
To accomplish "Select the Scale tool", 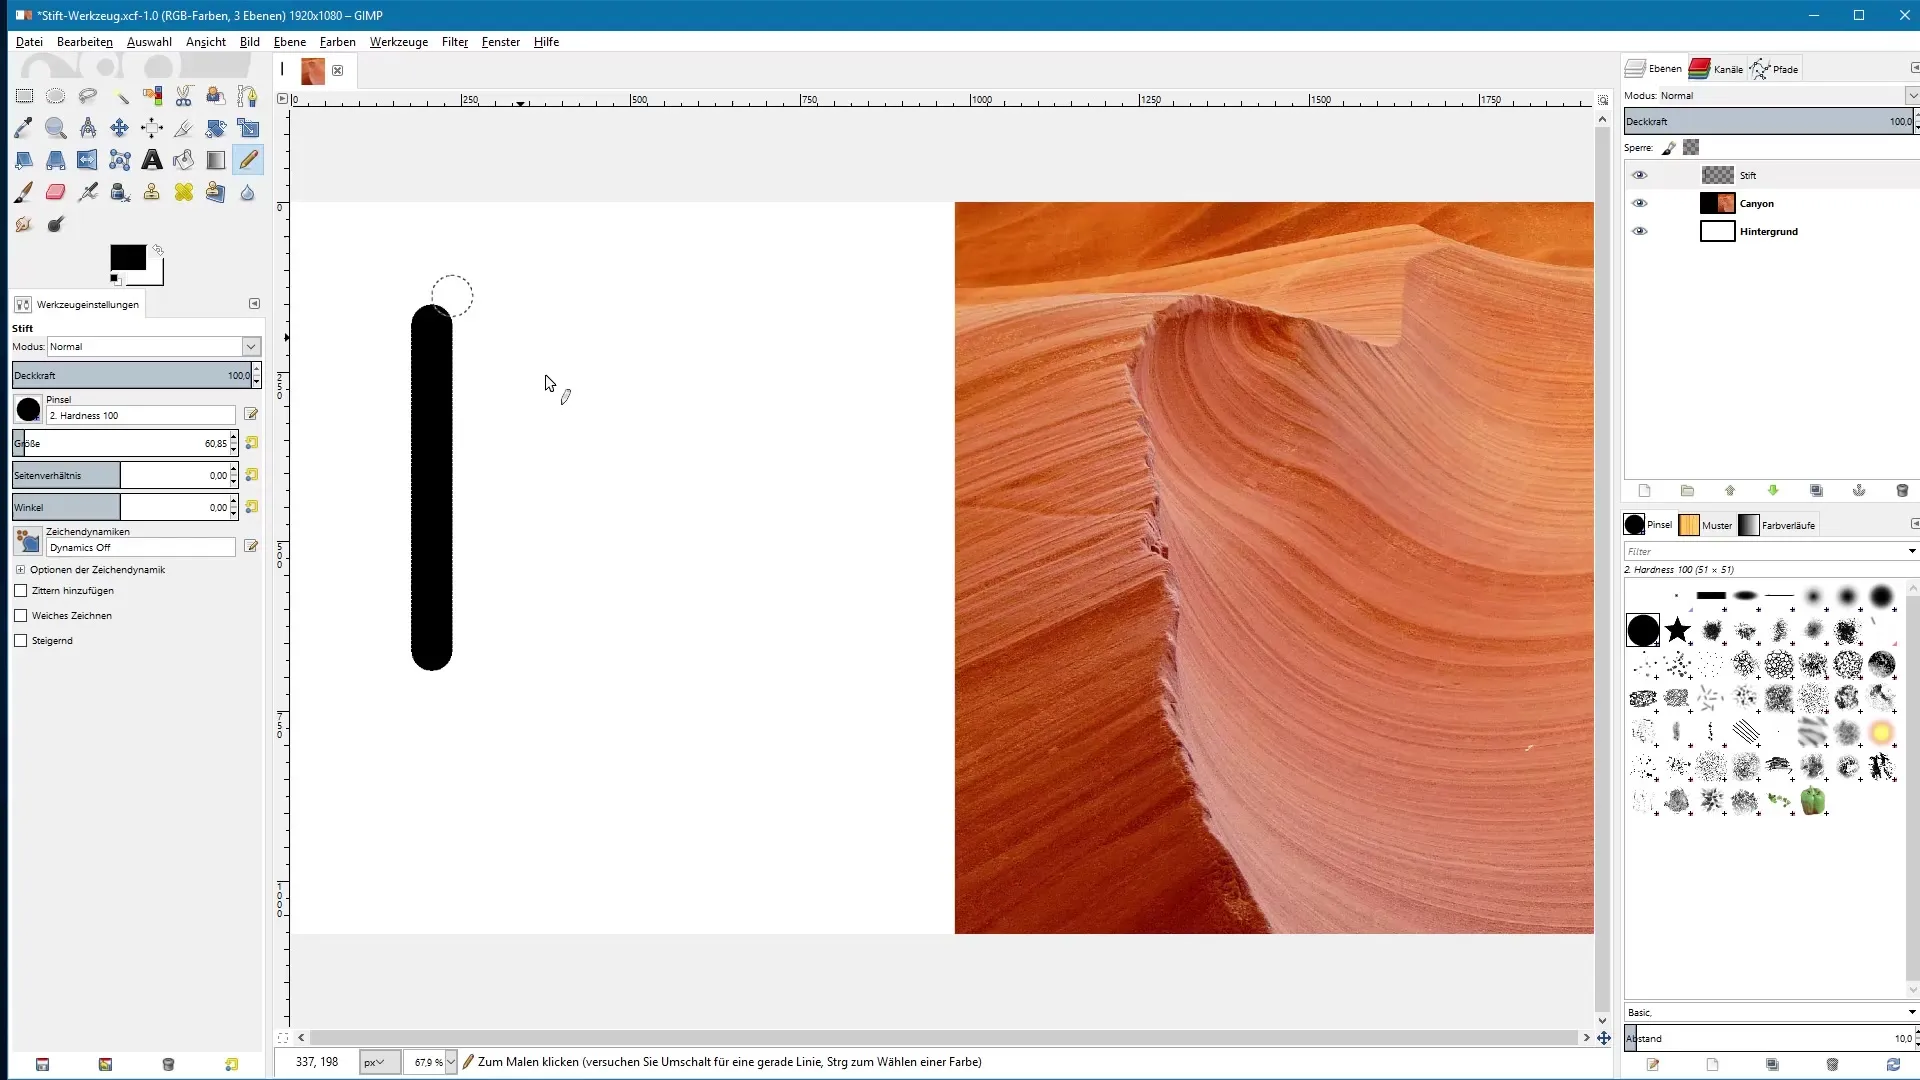I will point(248,128).
